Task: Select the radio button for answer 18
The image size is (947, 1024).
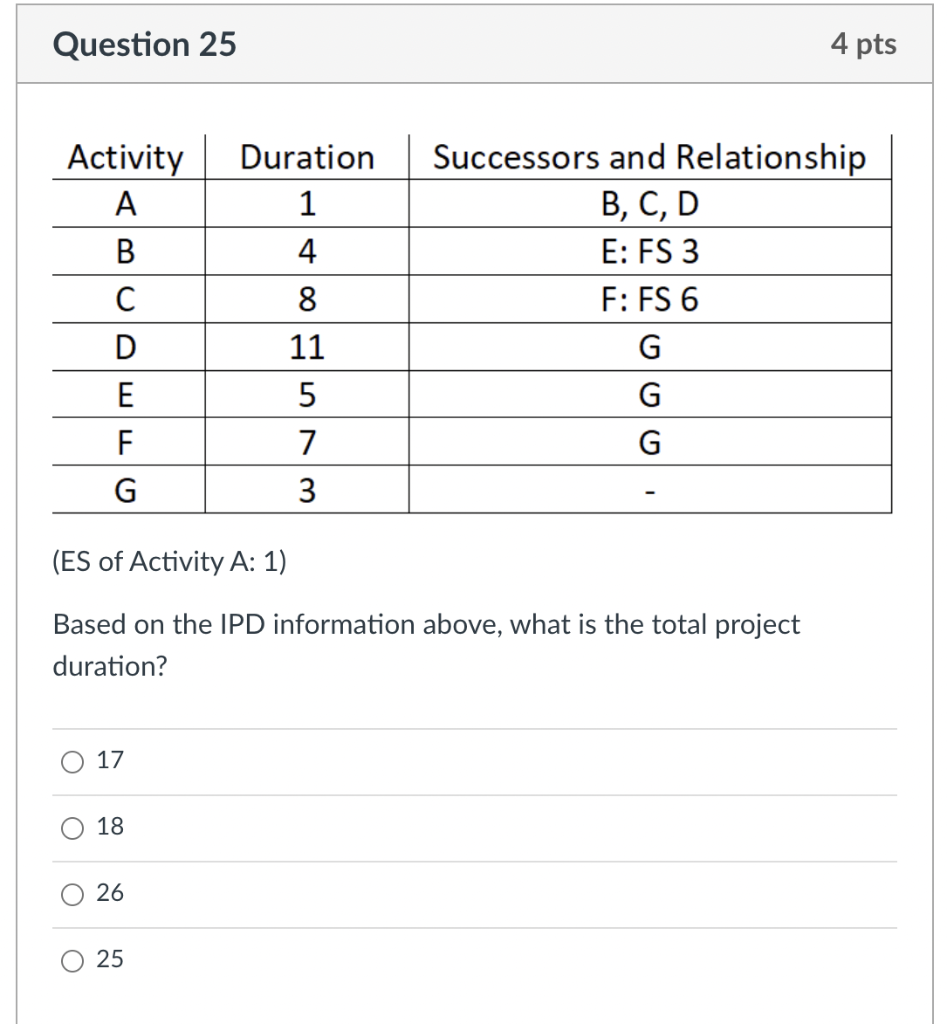Action: point(71,827)
